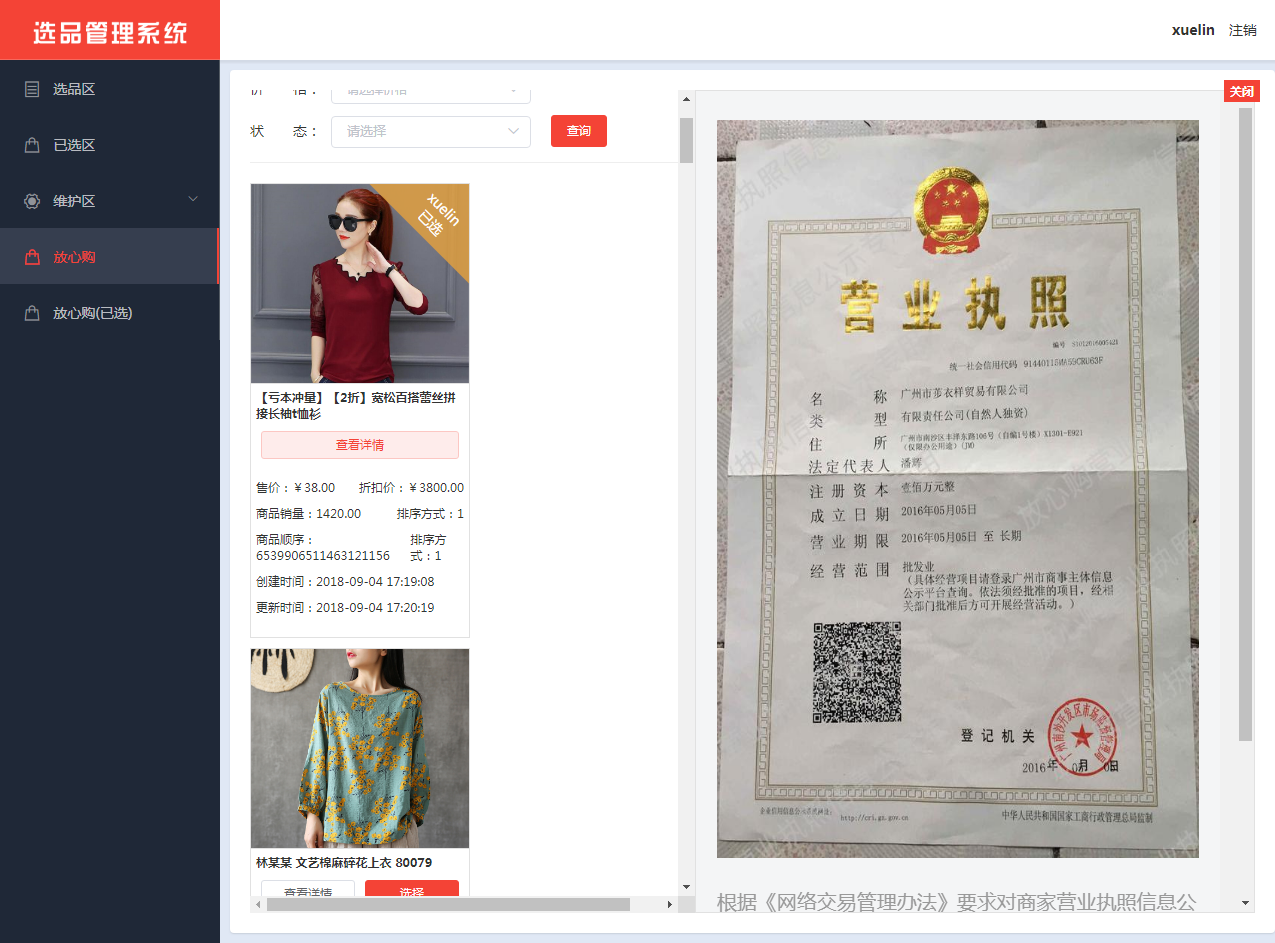Click the 选品管理系统 logo title
This screenshot has height=943, width=1275.
pyautogui.click(x=110, y=31)
